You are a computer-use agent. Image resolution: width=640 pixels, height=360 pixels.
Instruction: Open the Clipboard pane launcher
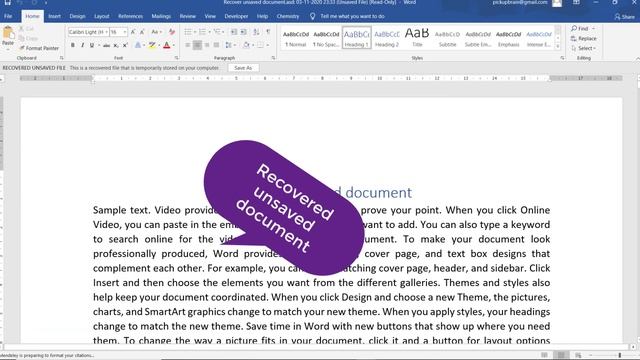coord(61,58)
